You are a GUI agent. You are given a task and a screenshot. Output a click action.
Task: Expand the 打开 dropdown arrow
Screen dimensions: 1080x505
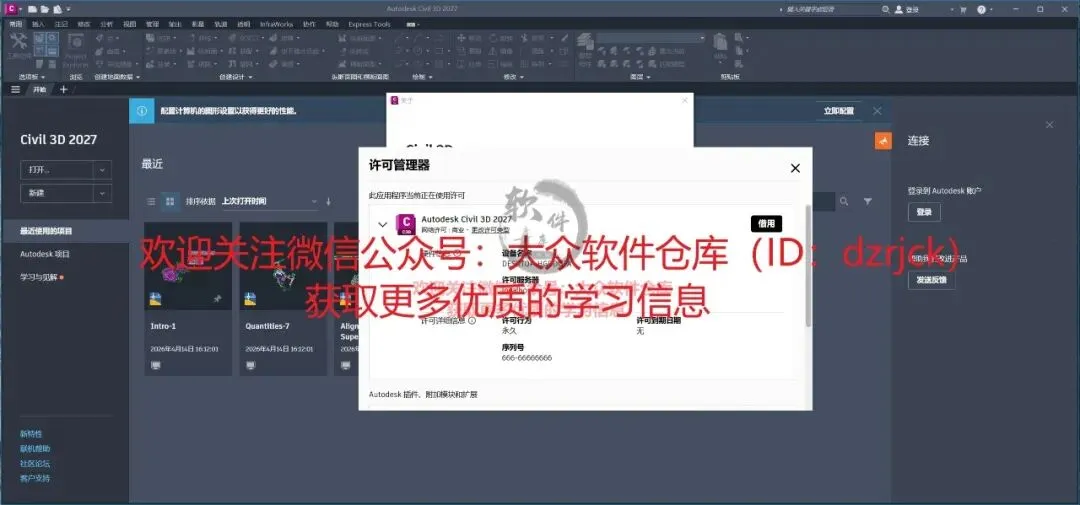click(102, 169)
